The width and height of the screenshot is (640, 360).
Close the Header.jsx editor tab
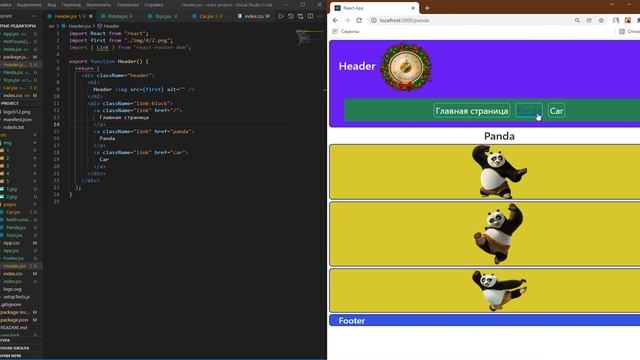[91, 16]
